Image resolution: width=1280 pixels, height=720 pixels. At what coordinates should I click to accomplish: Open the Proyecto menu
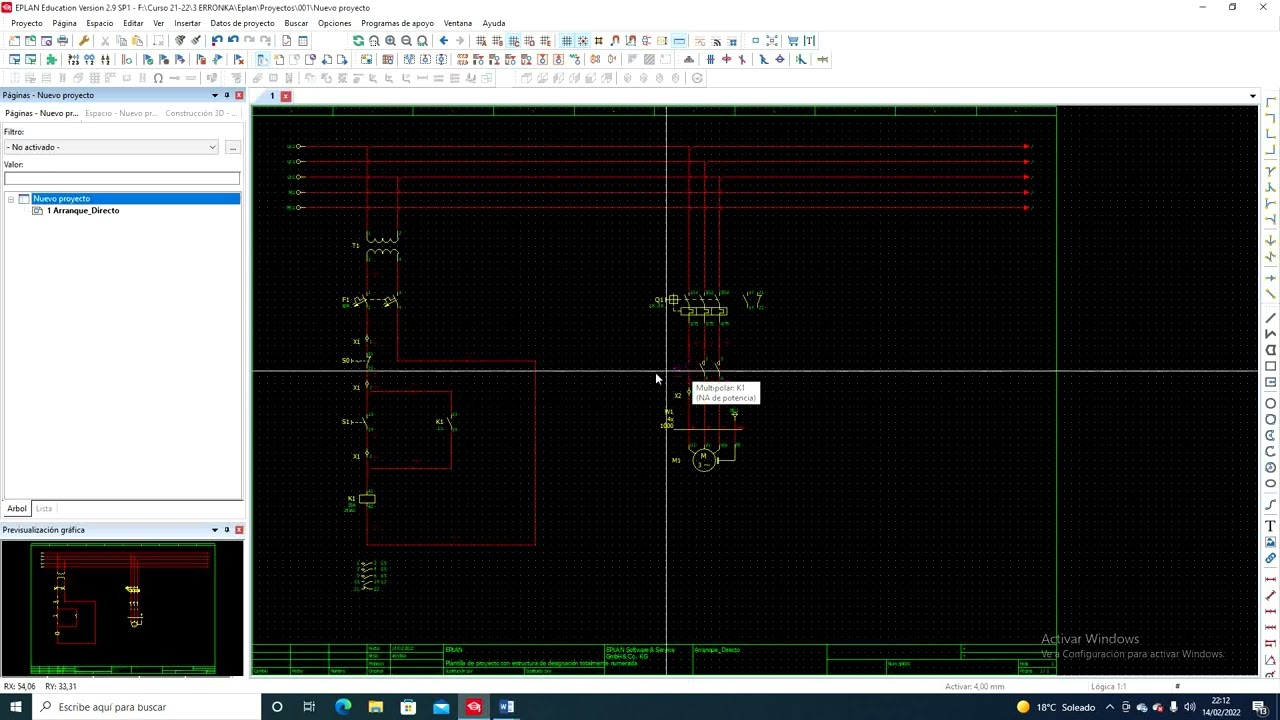(27, 23)
